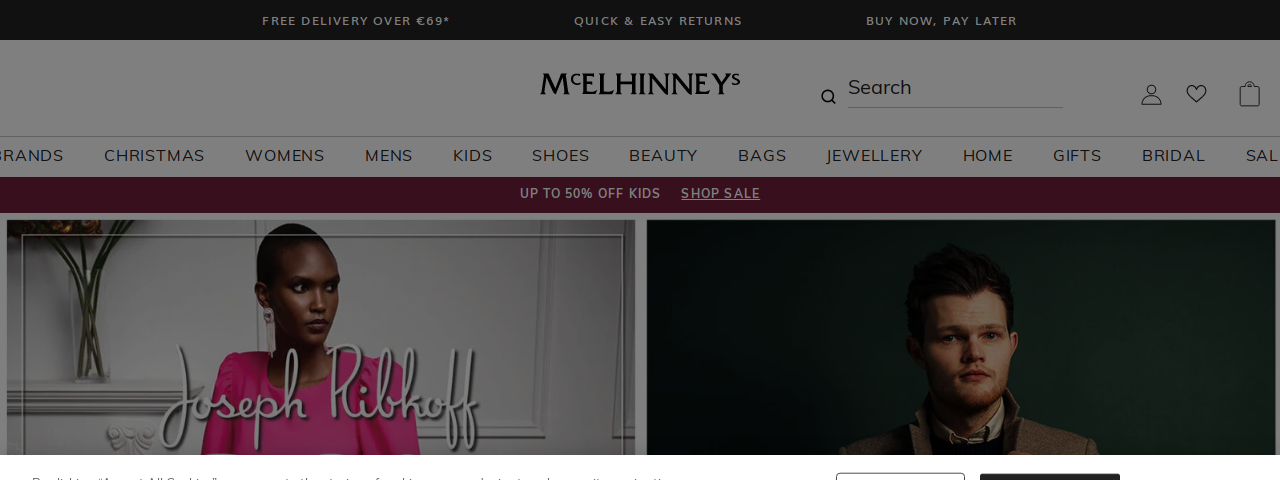The width and height of the screenshot is (1280, 480).
Task: Open the shopping bag icon
Action: [x=1249, y=94]
